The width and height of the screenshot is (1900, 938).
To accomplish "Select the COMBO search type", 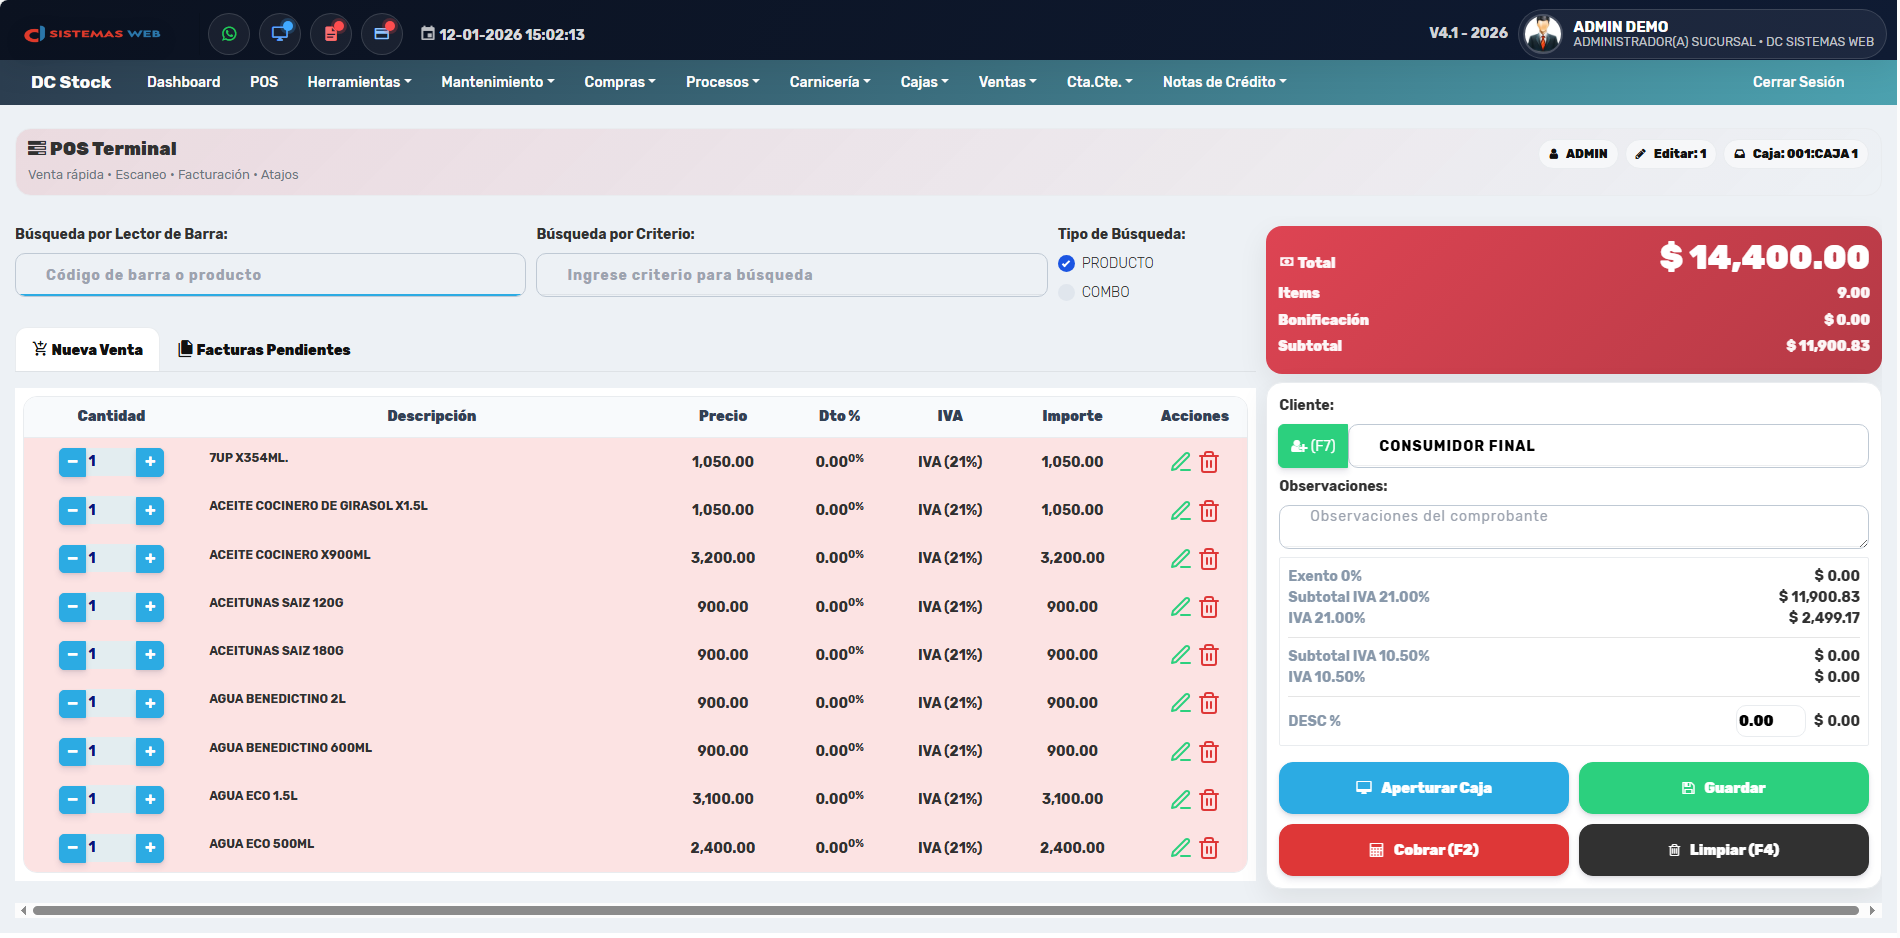I will click(x=1066, y=292).
